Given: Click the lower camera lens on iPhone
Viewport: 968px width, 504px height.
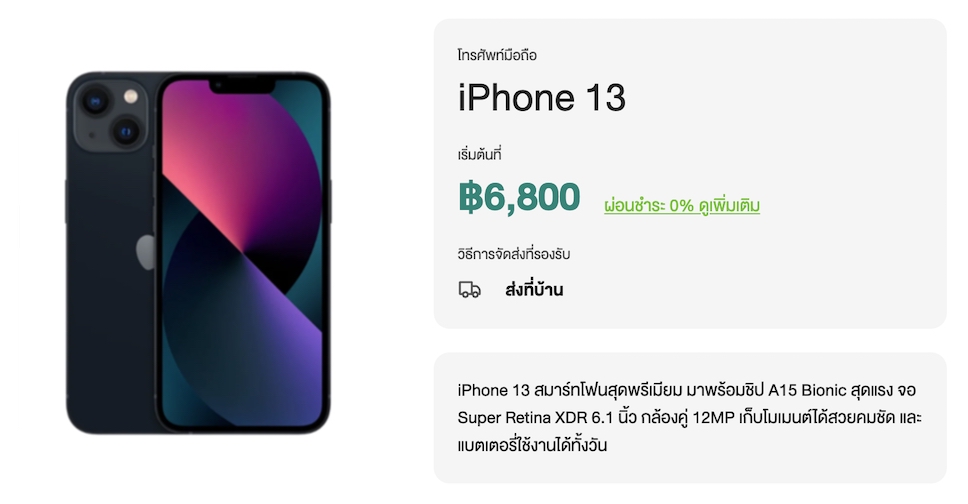Looking at the screenshot, I should 125,132.
